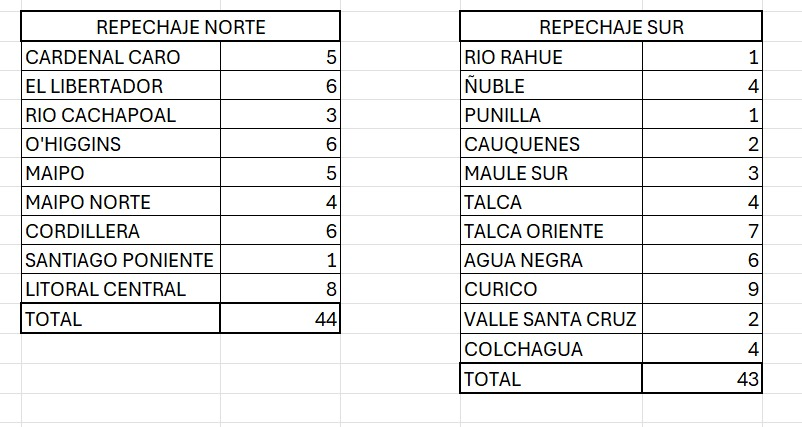Click the CARDENAL CARO cell
The image size is (802, 427).
pyautogui.click(x=121, y=56)
